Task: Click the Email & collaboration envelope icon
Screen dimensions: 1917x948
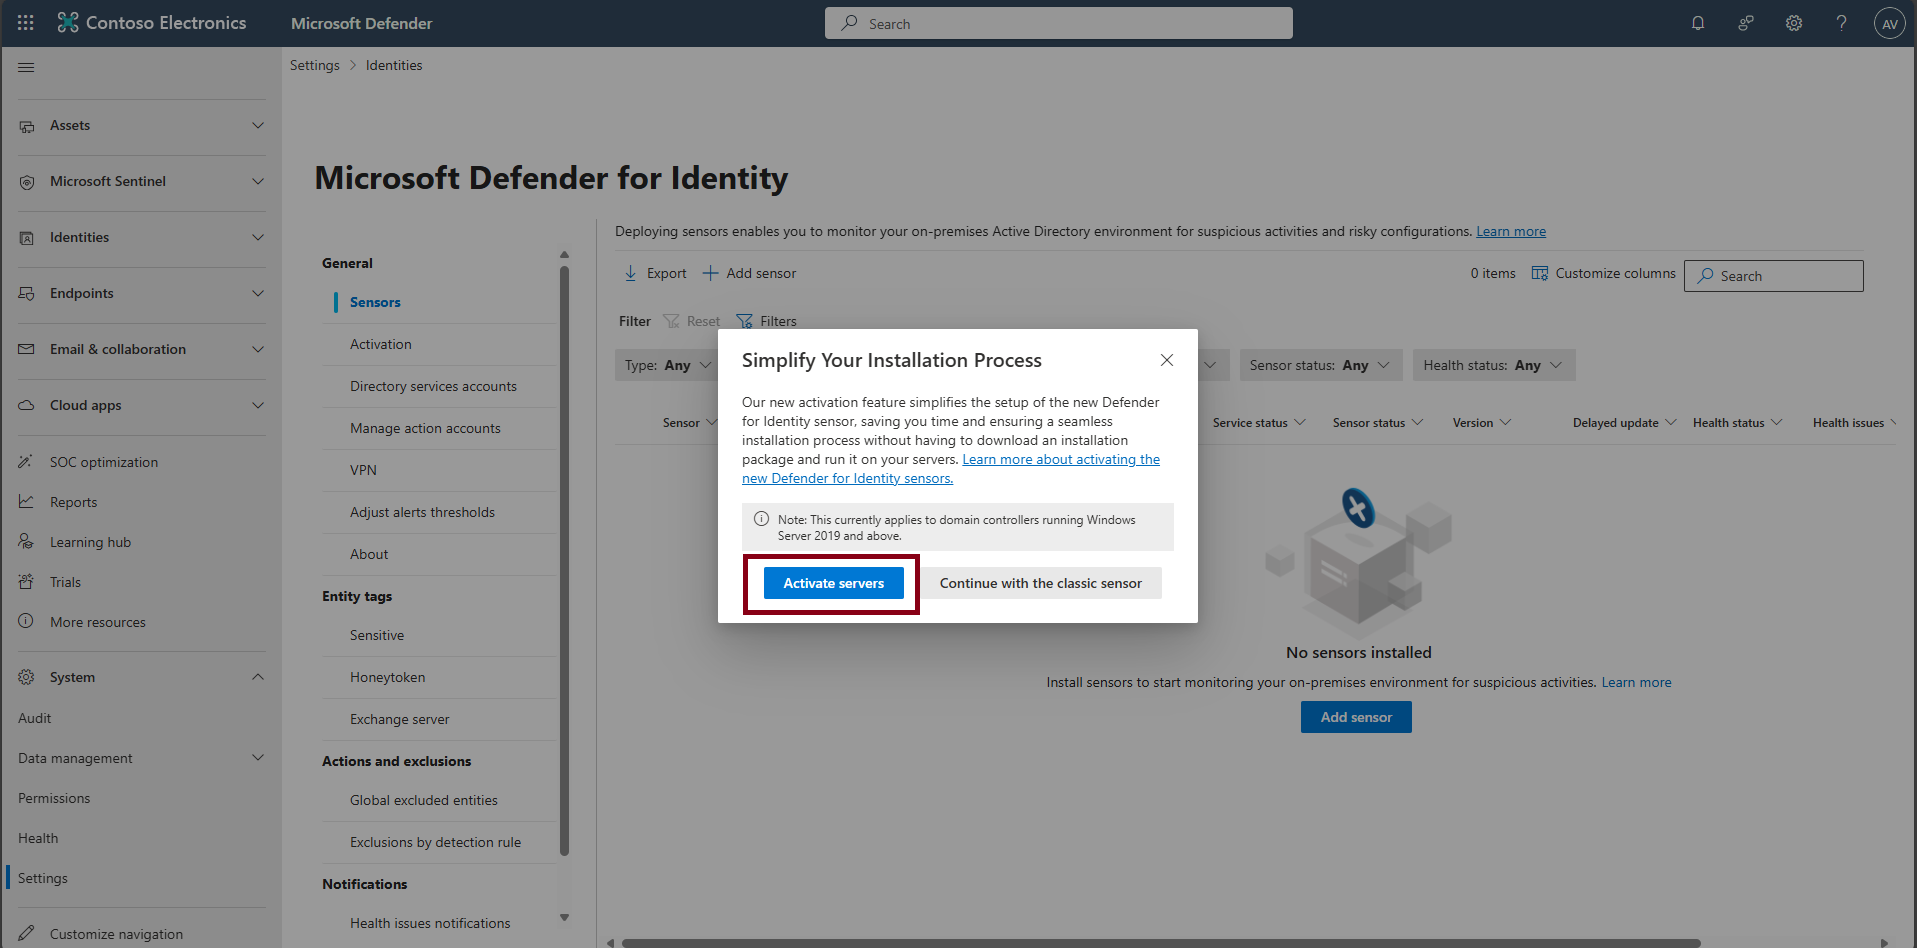Action: click(x=27, y=349)
